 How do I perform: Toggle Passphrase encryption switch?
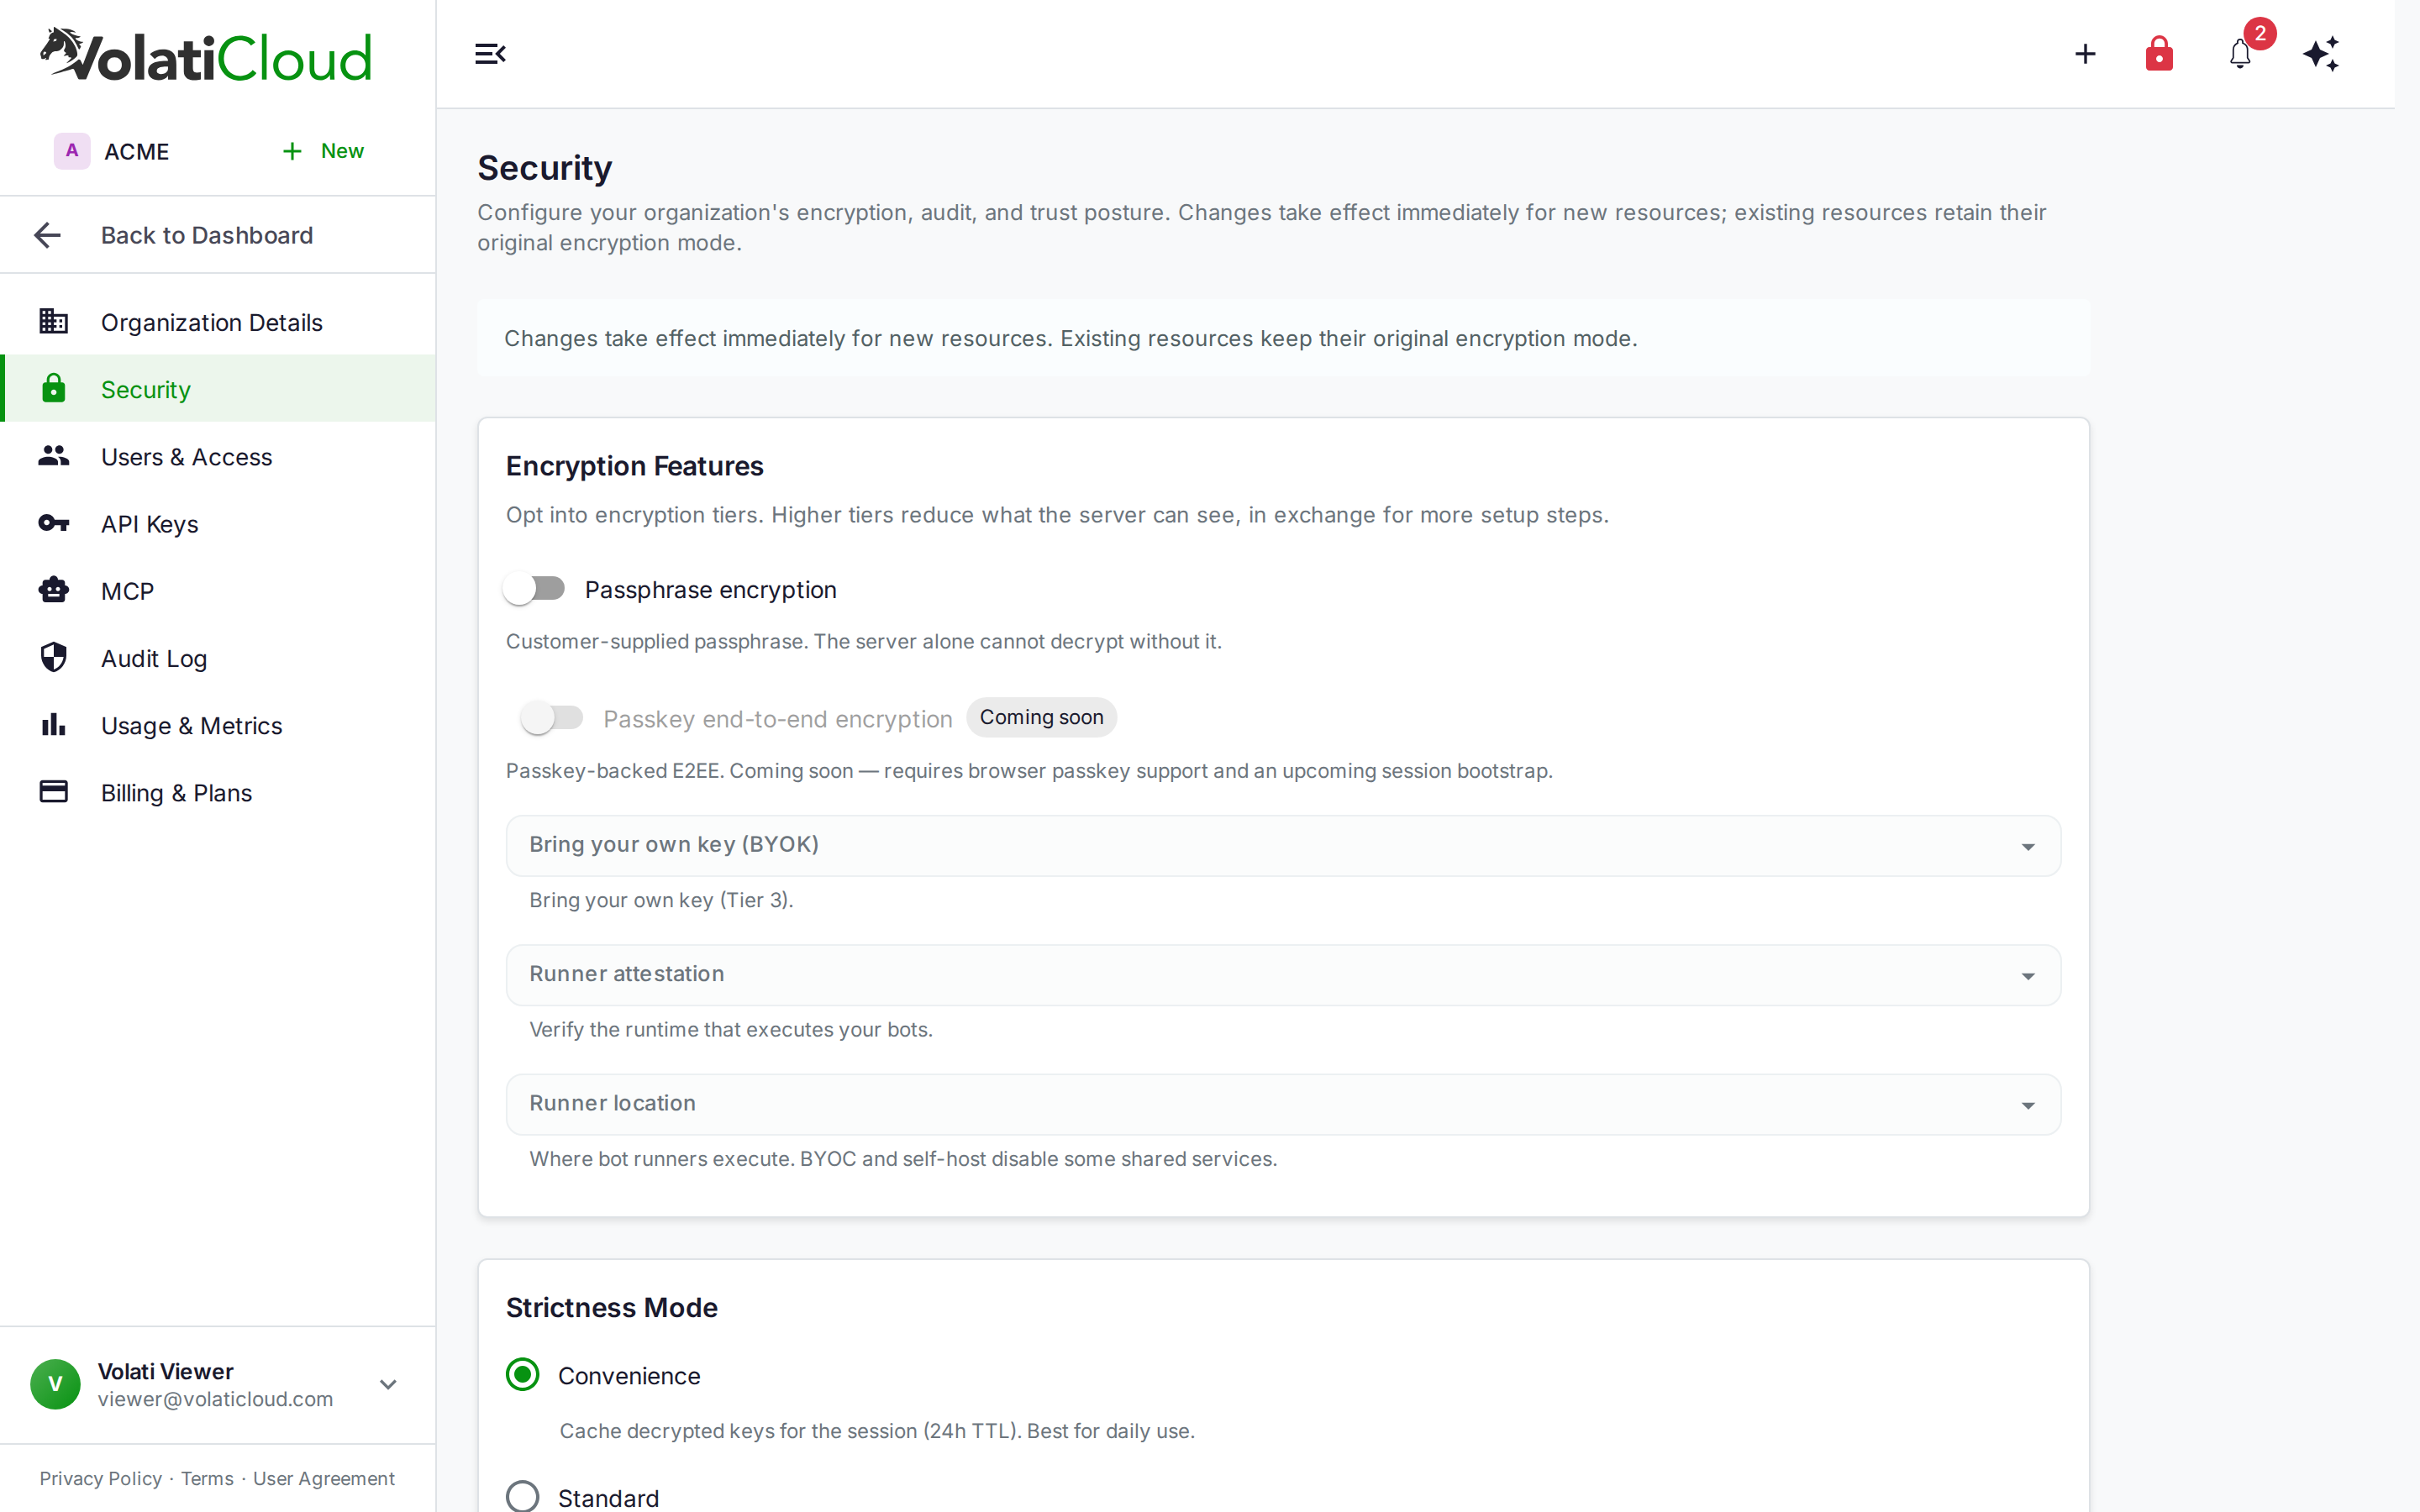pos(534,589)
